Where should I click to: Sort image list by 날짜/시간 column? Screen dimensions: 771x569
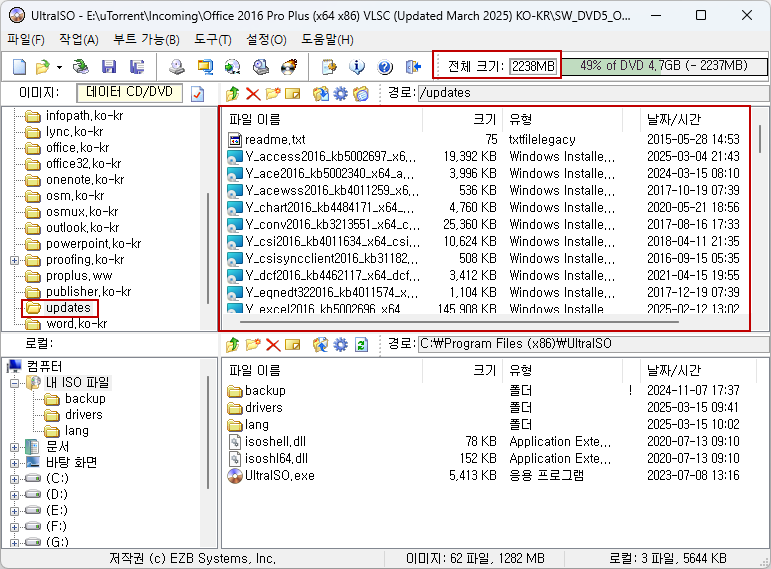click(x=693, y=120)
